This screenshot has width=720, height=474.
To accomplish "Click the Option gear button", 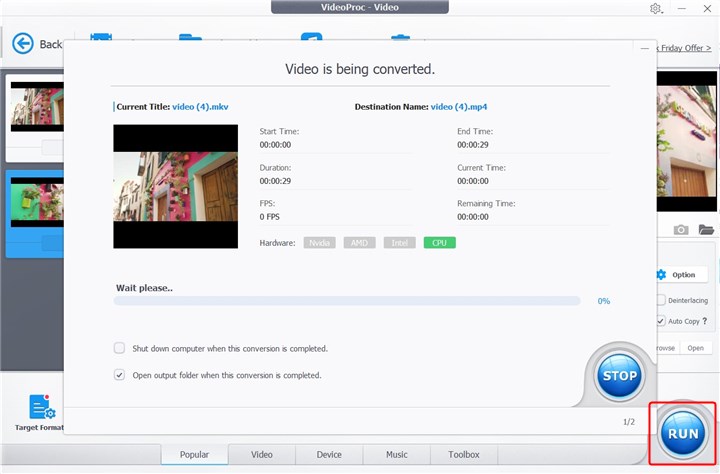I will pos(682,275).
